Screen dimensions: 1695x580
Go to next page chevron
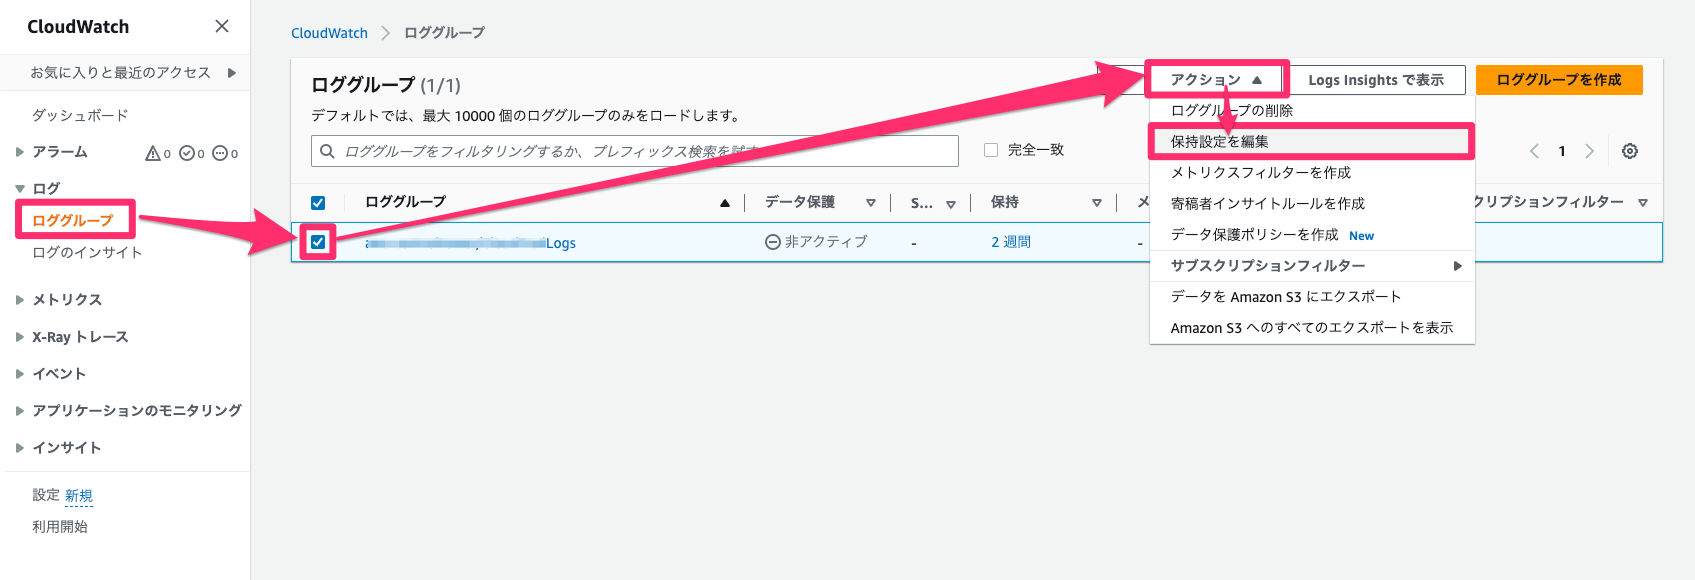[x=1589, y=151]
